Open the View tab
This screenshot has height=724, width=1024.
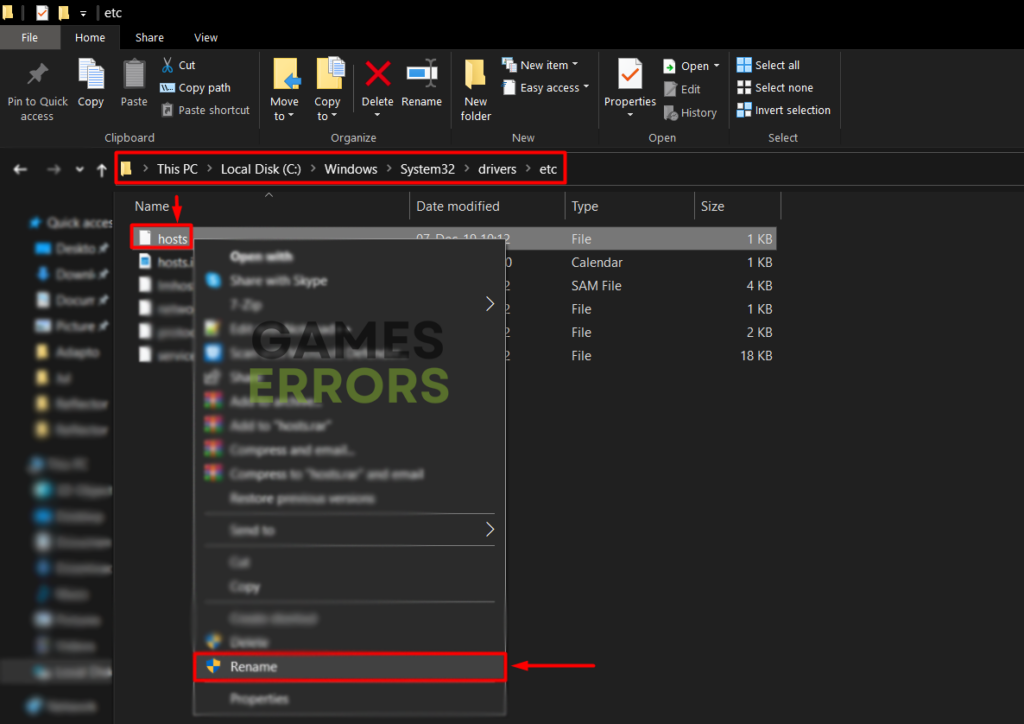tap(206, 37)
